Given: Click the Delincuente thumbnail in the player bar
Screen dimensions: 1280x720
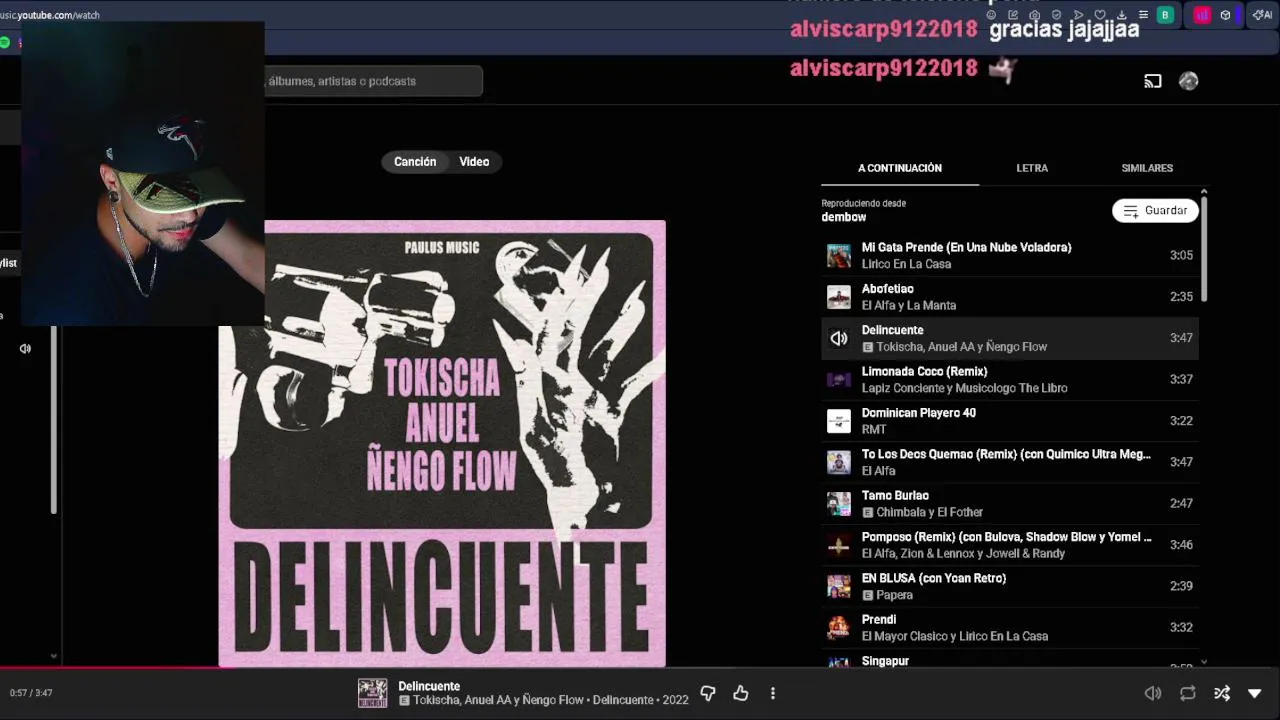Looking at the screenshot, I should click(373, 693).
